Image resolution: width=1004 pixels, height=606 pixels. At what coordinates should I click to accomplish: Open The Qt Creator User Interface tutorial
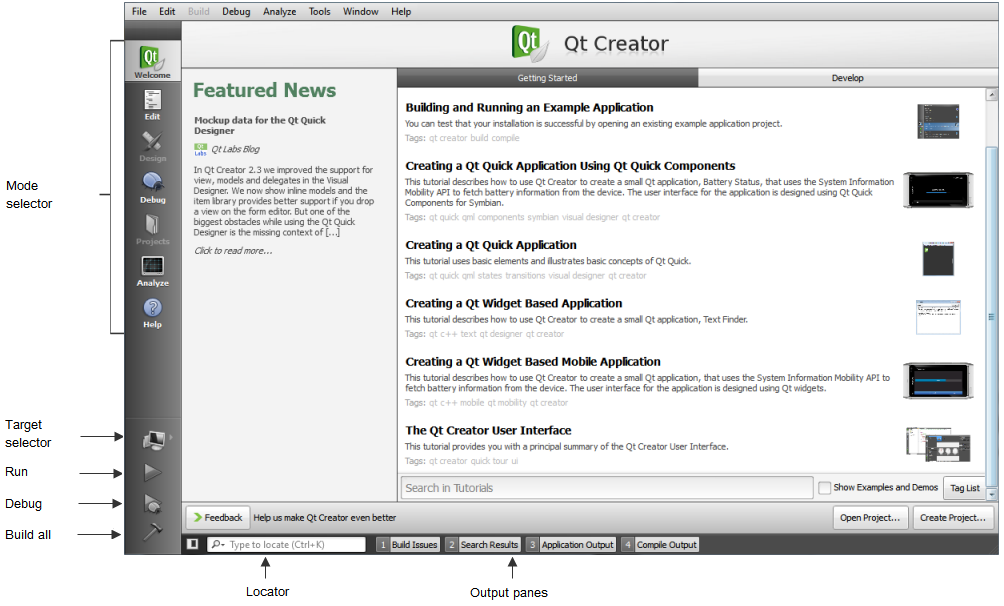(x=488, y=430)
